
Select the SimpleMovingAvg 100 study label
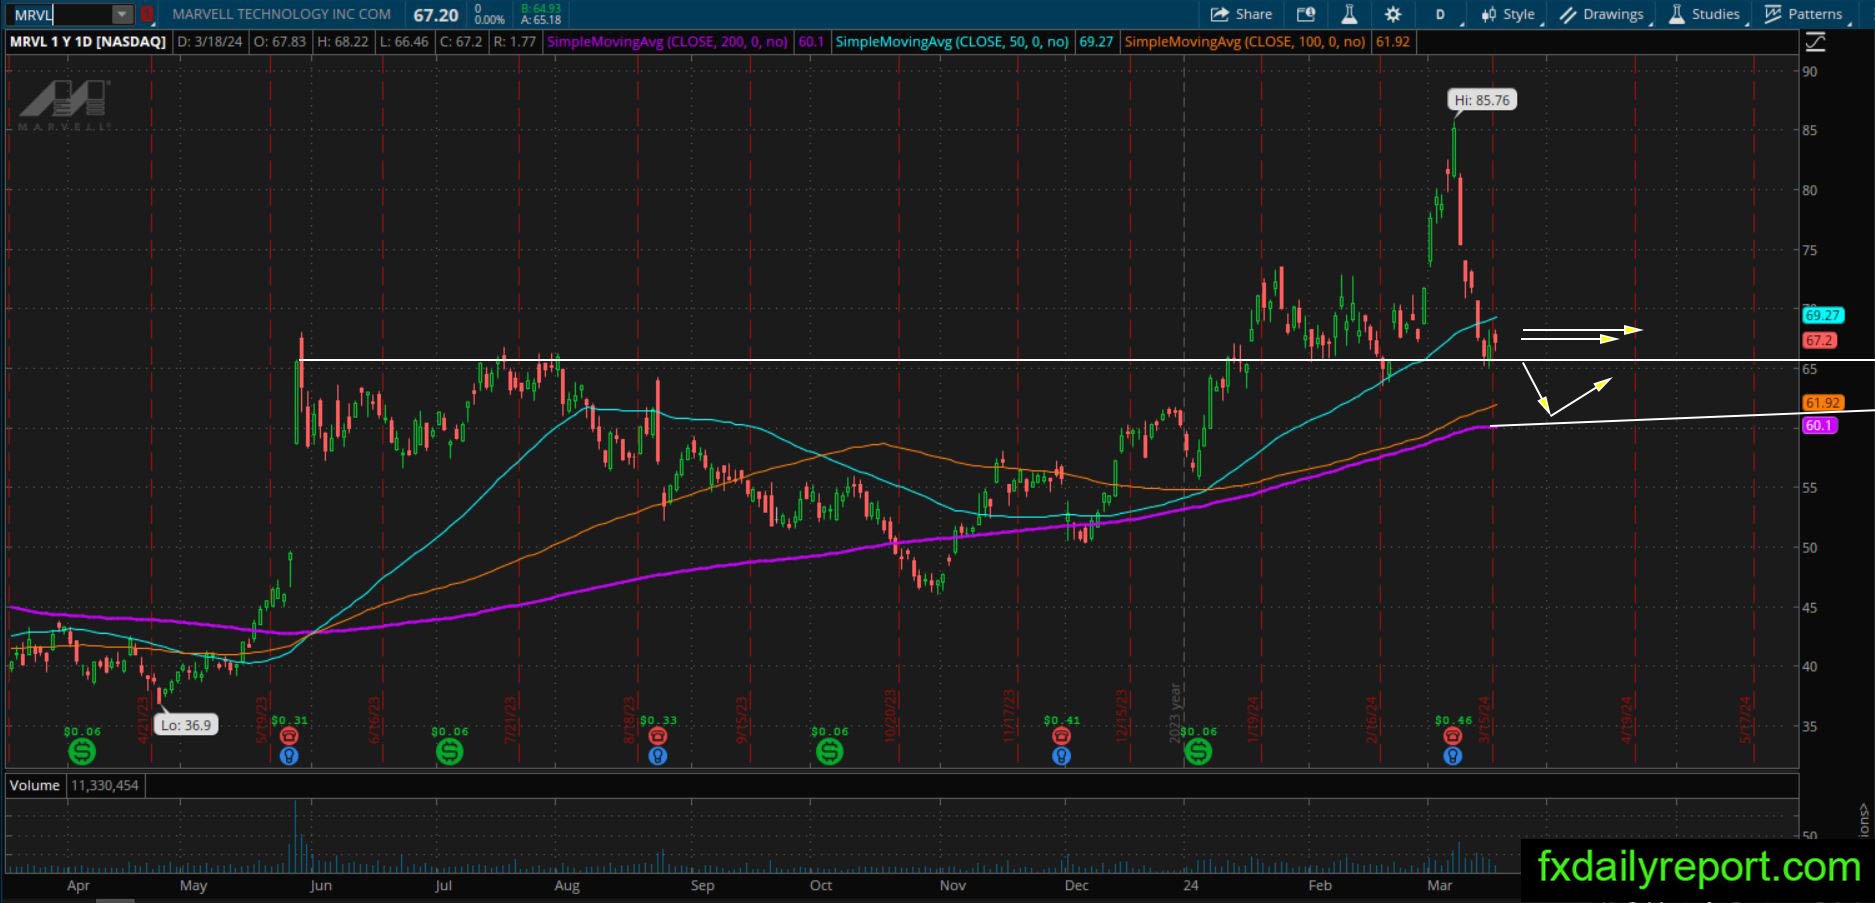tap(1246, 42)
